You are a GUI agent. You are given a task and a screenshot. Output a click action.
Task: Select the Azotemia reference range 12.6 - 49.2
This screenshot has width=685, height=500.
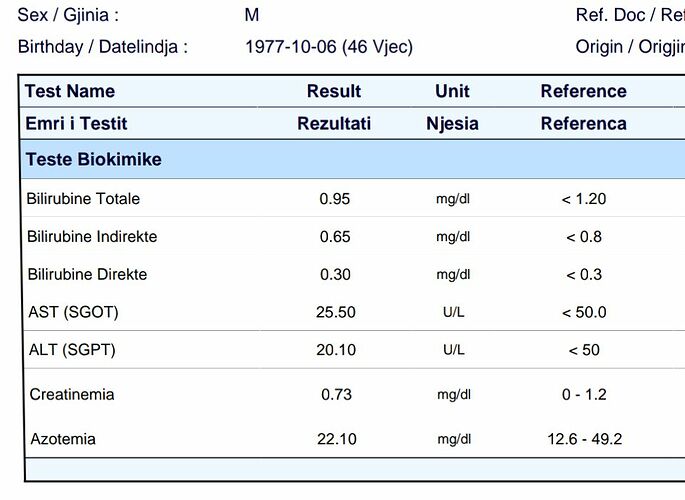pyautogui.click(x=585, y=439)
